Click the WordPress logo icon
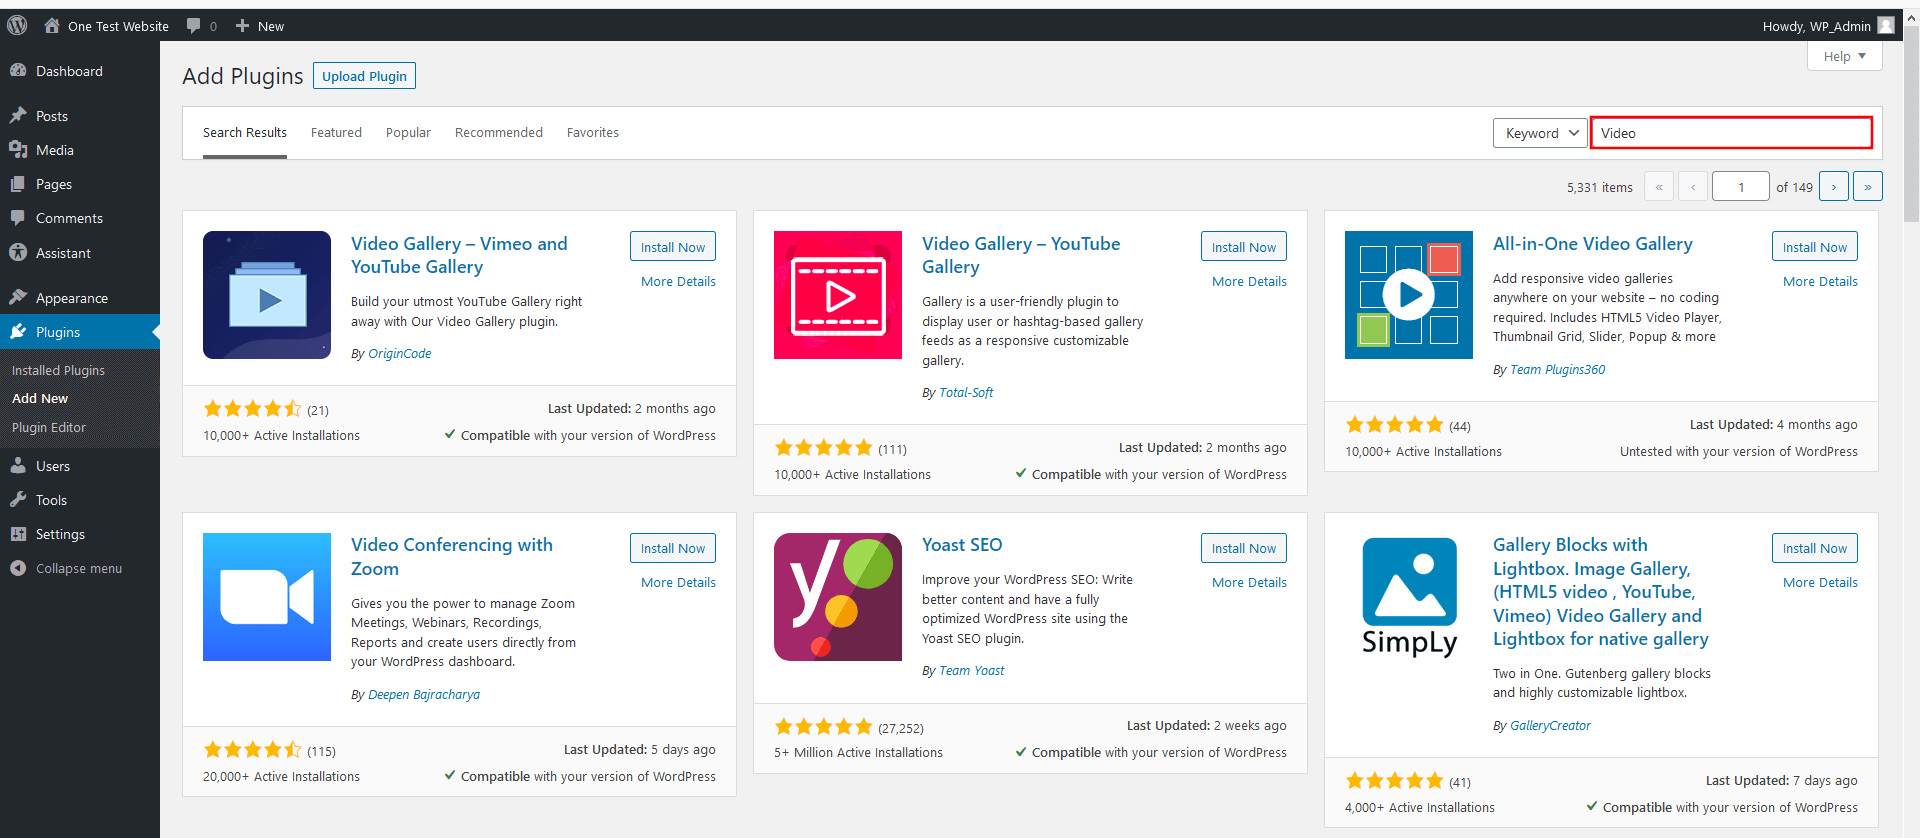Image resolution: width=1920 pixels, height=838 pixels. [x=17, y=26]
